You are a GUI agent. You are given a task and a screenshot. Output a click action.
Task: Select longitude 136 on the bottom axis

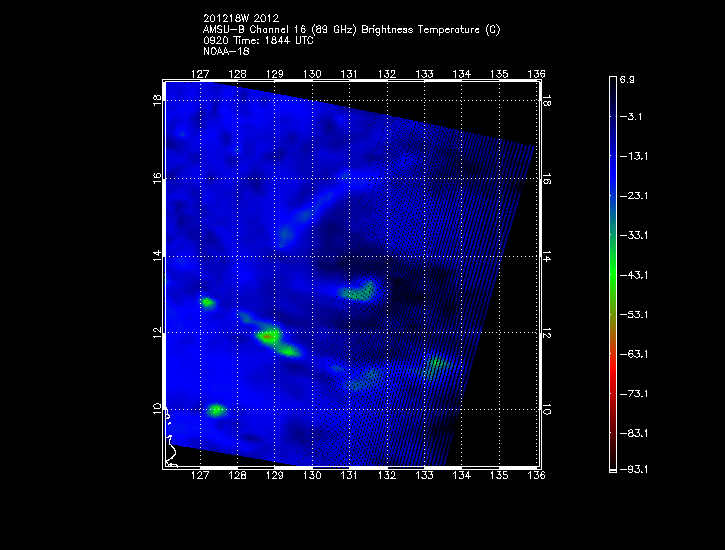click(536, 475)
